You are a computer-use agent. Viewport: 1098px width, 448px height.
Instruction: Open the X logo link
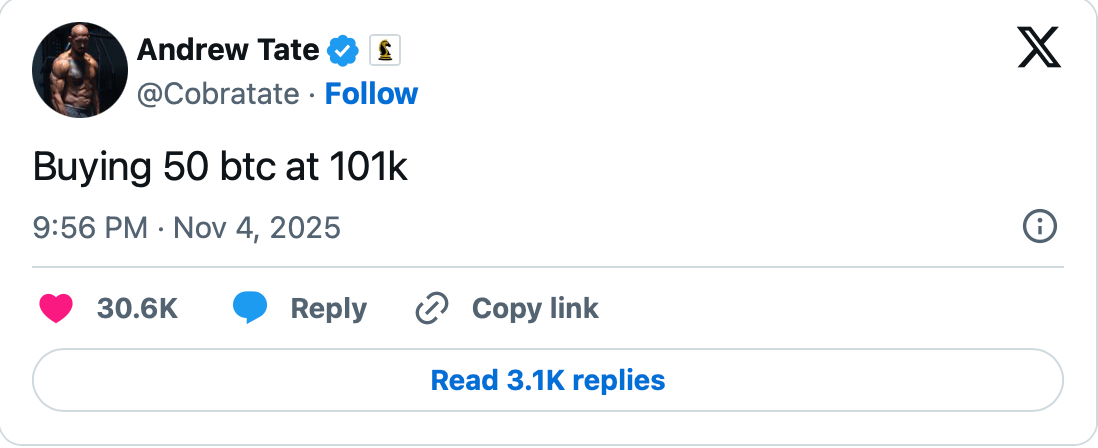1039,47
